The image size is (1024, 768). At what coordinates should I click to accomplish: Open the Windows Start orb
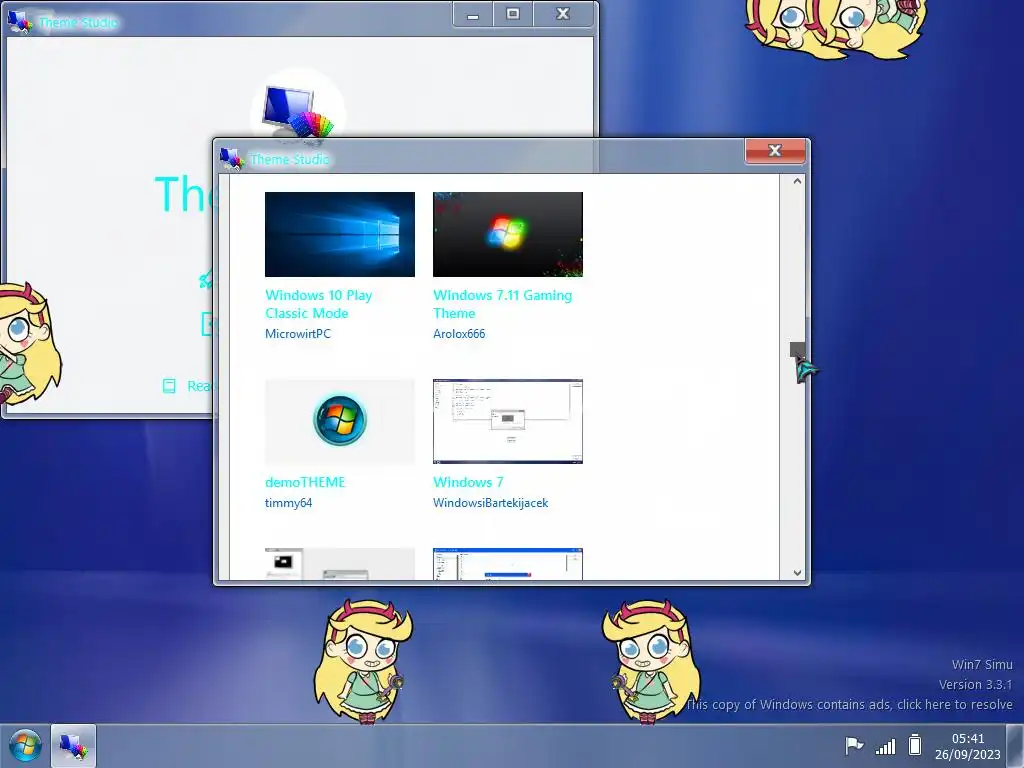tap(25, 746)
